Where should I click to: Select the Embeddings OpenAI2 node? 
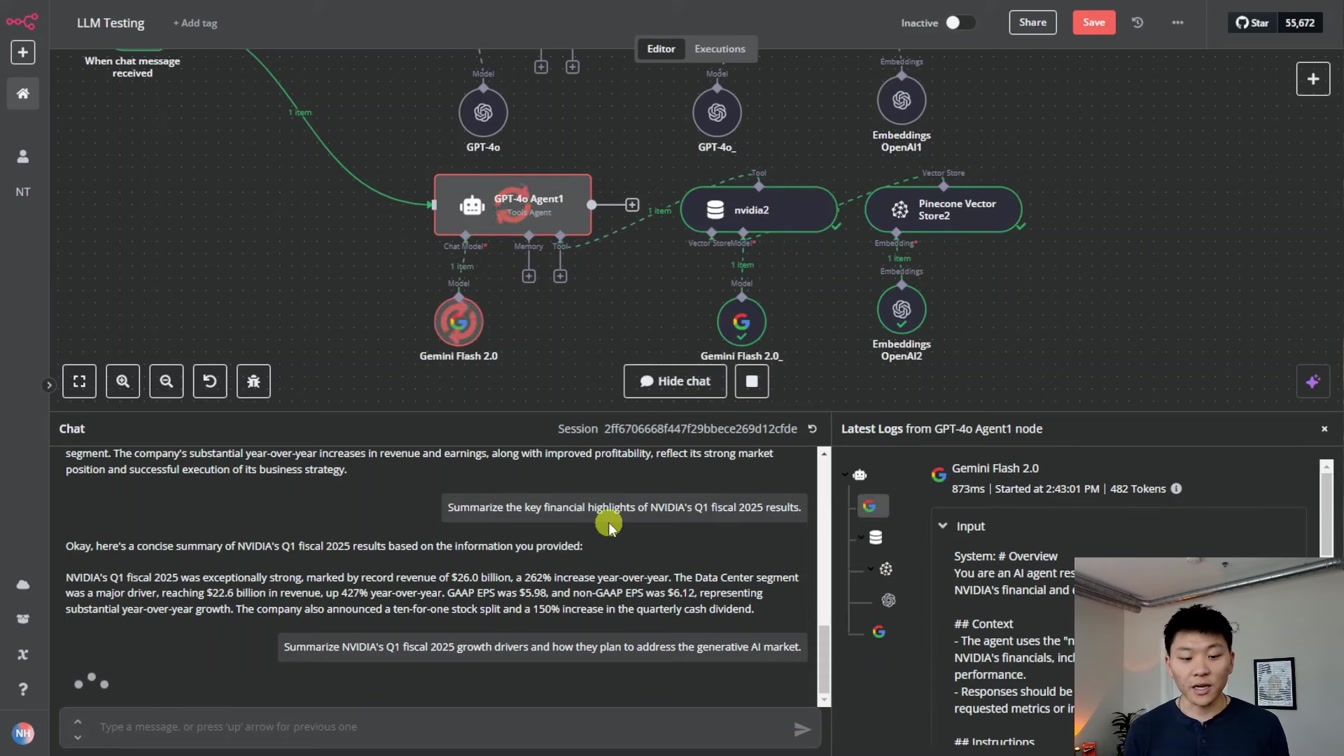(x=901, y=310)
